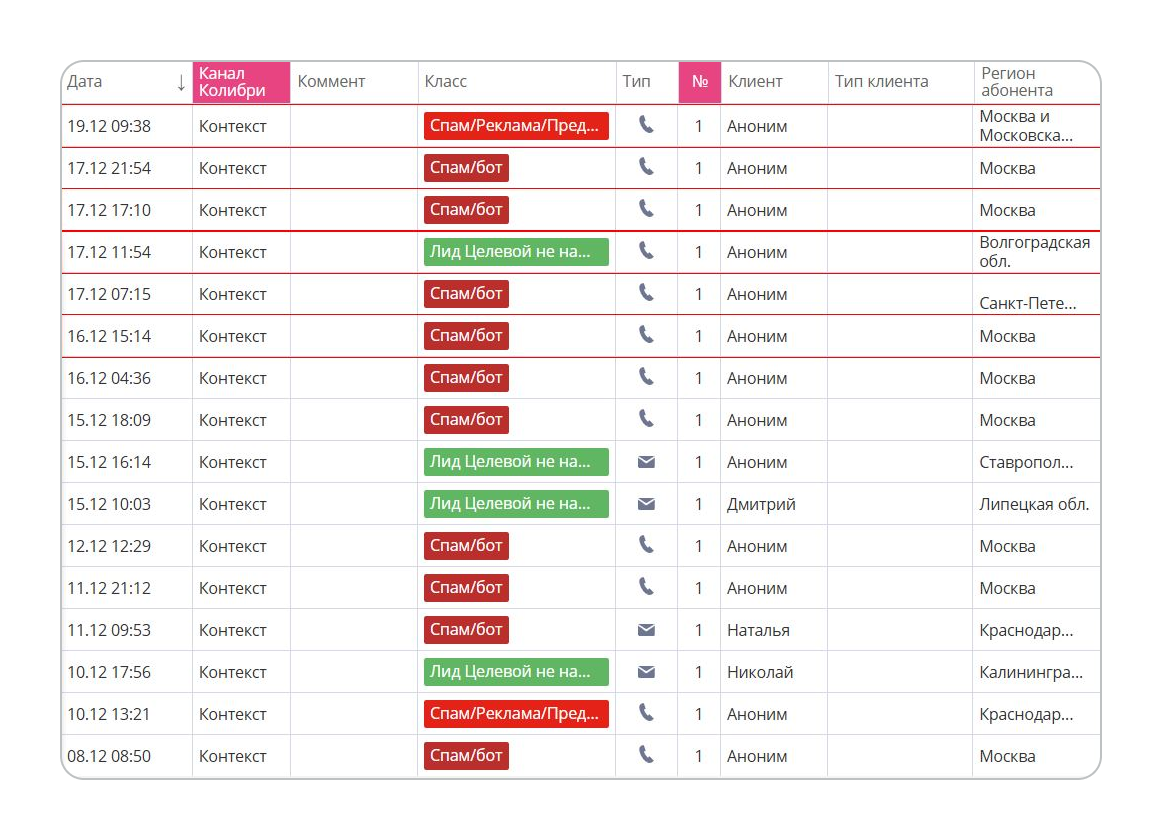
Task: Click phone icon in 08.12 08:50 row
Action: 646,755
